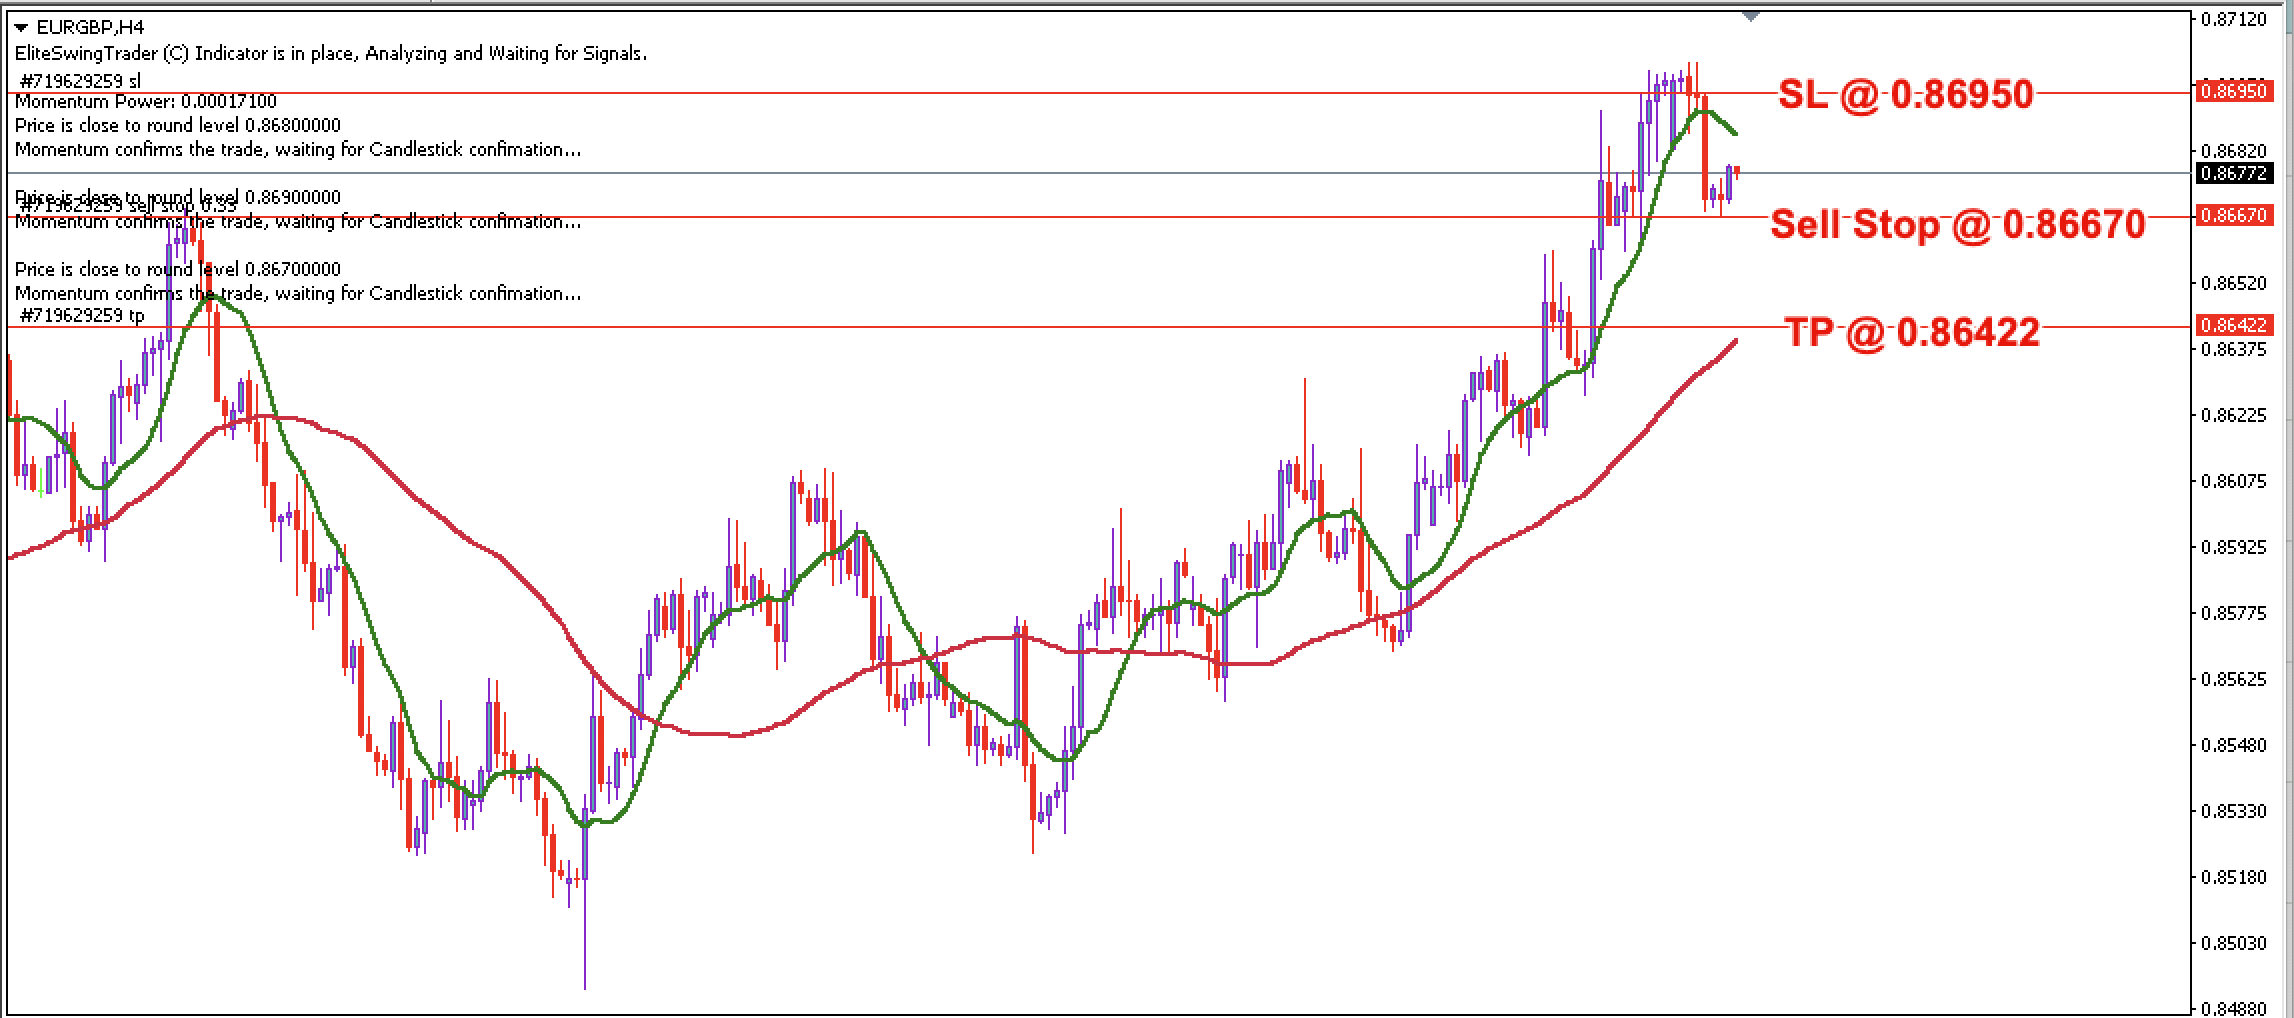
Task: Click the gray scroll-to-end triangle marker
Action: pos(1750,16)
